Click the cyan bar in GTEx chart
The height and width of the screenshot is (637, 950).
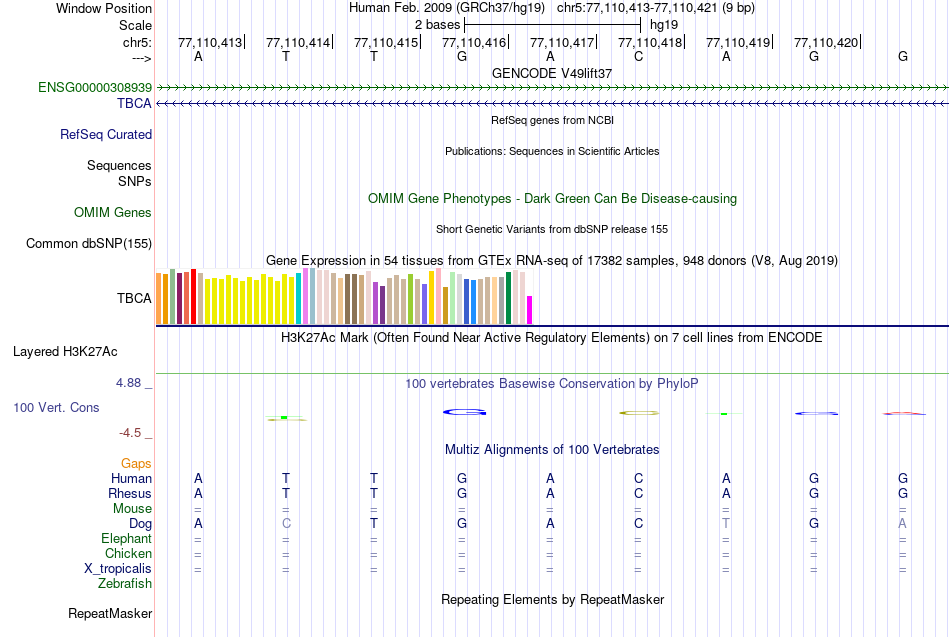tap(298, 299)
